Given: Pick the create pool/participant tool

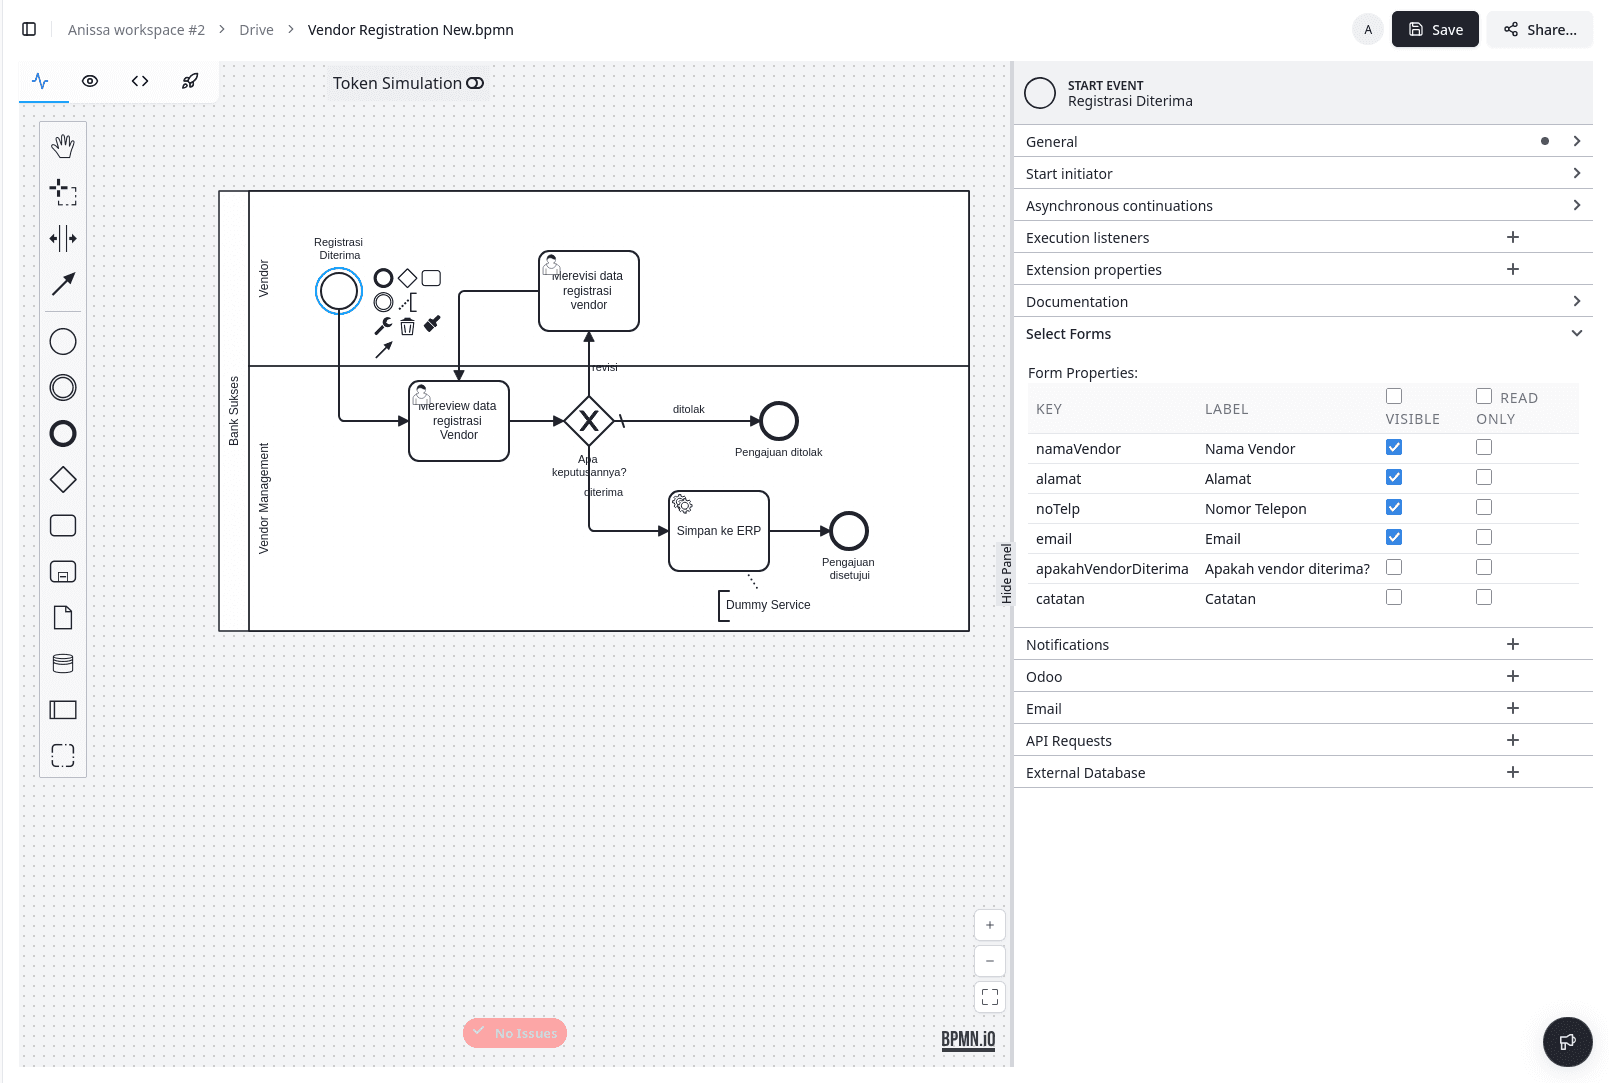Looking at the screenshot, I should point(63,710).
